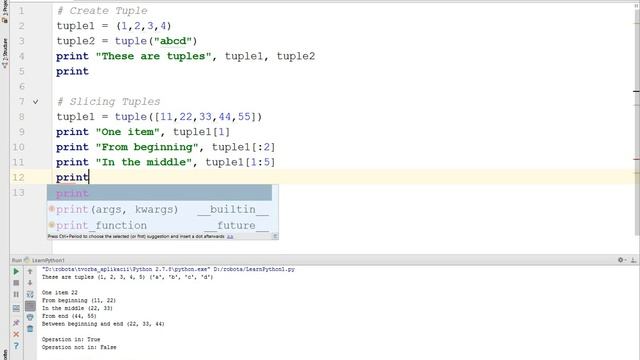Place cursor in line 2 tuple1 assignment

pos(114,26)
